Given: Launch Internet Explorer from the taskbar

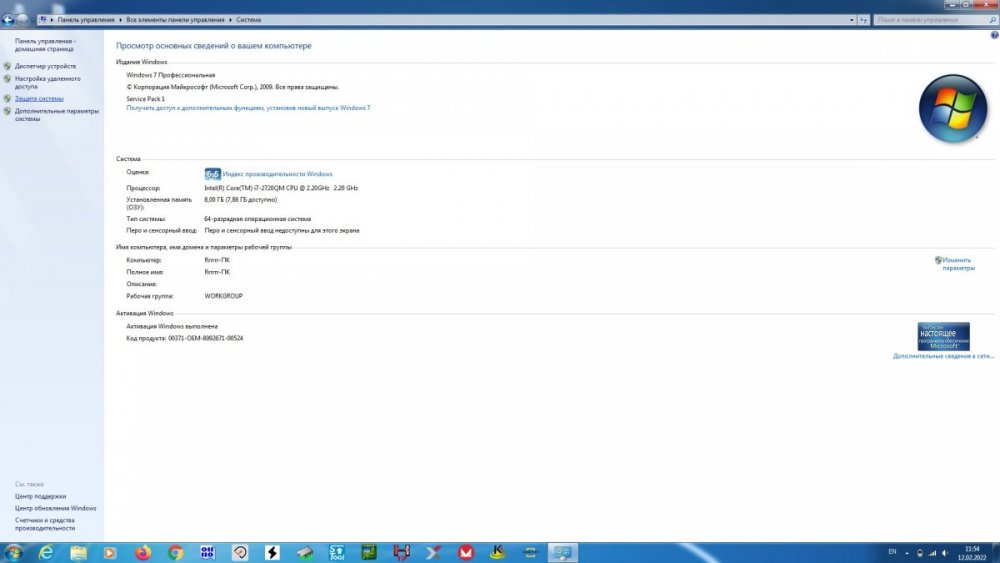Looking at the screenshot, I should [46, 552].
